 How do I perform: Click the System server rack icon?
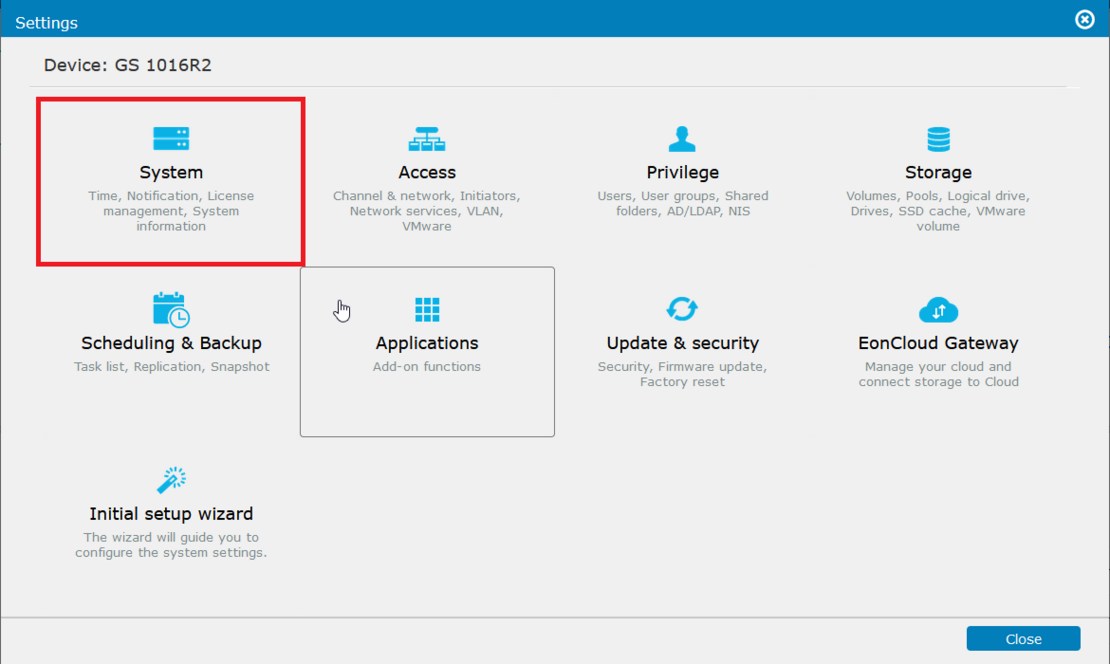171,139
